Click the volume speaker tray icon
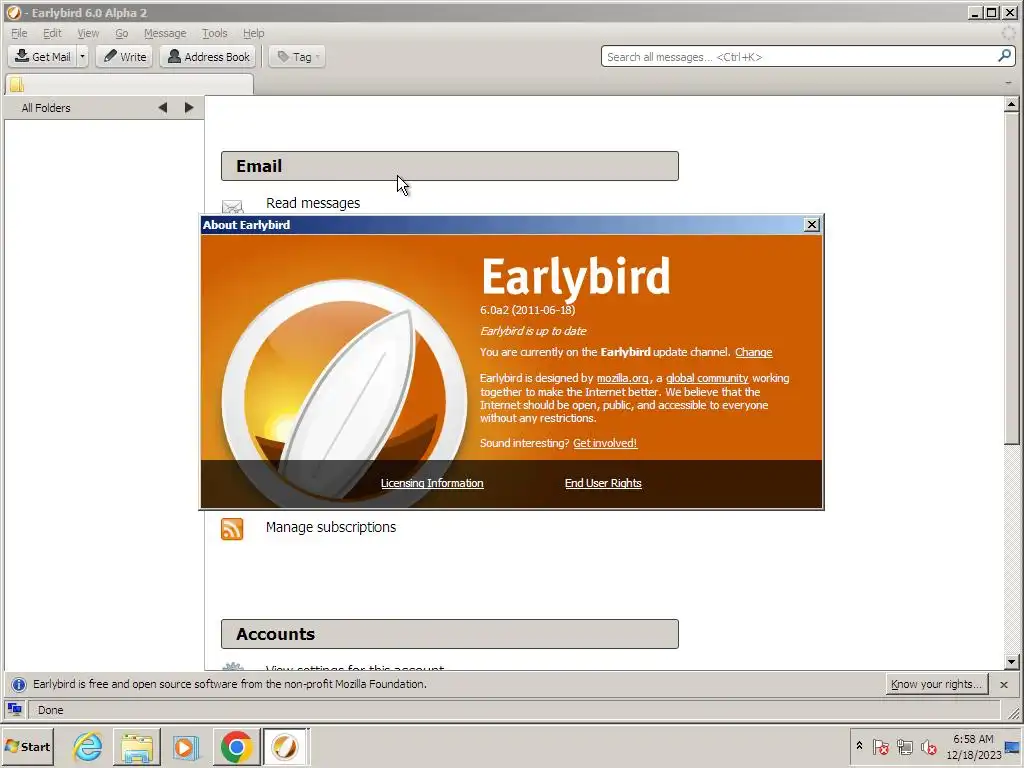 928,746
